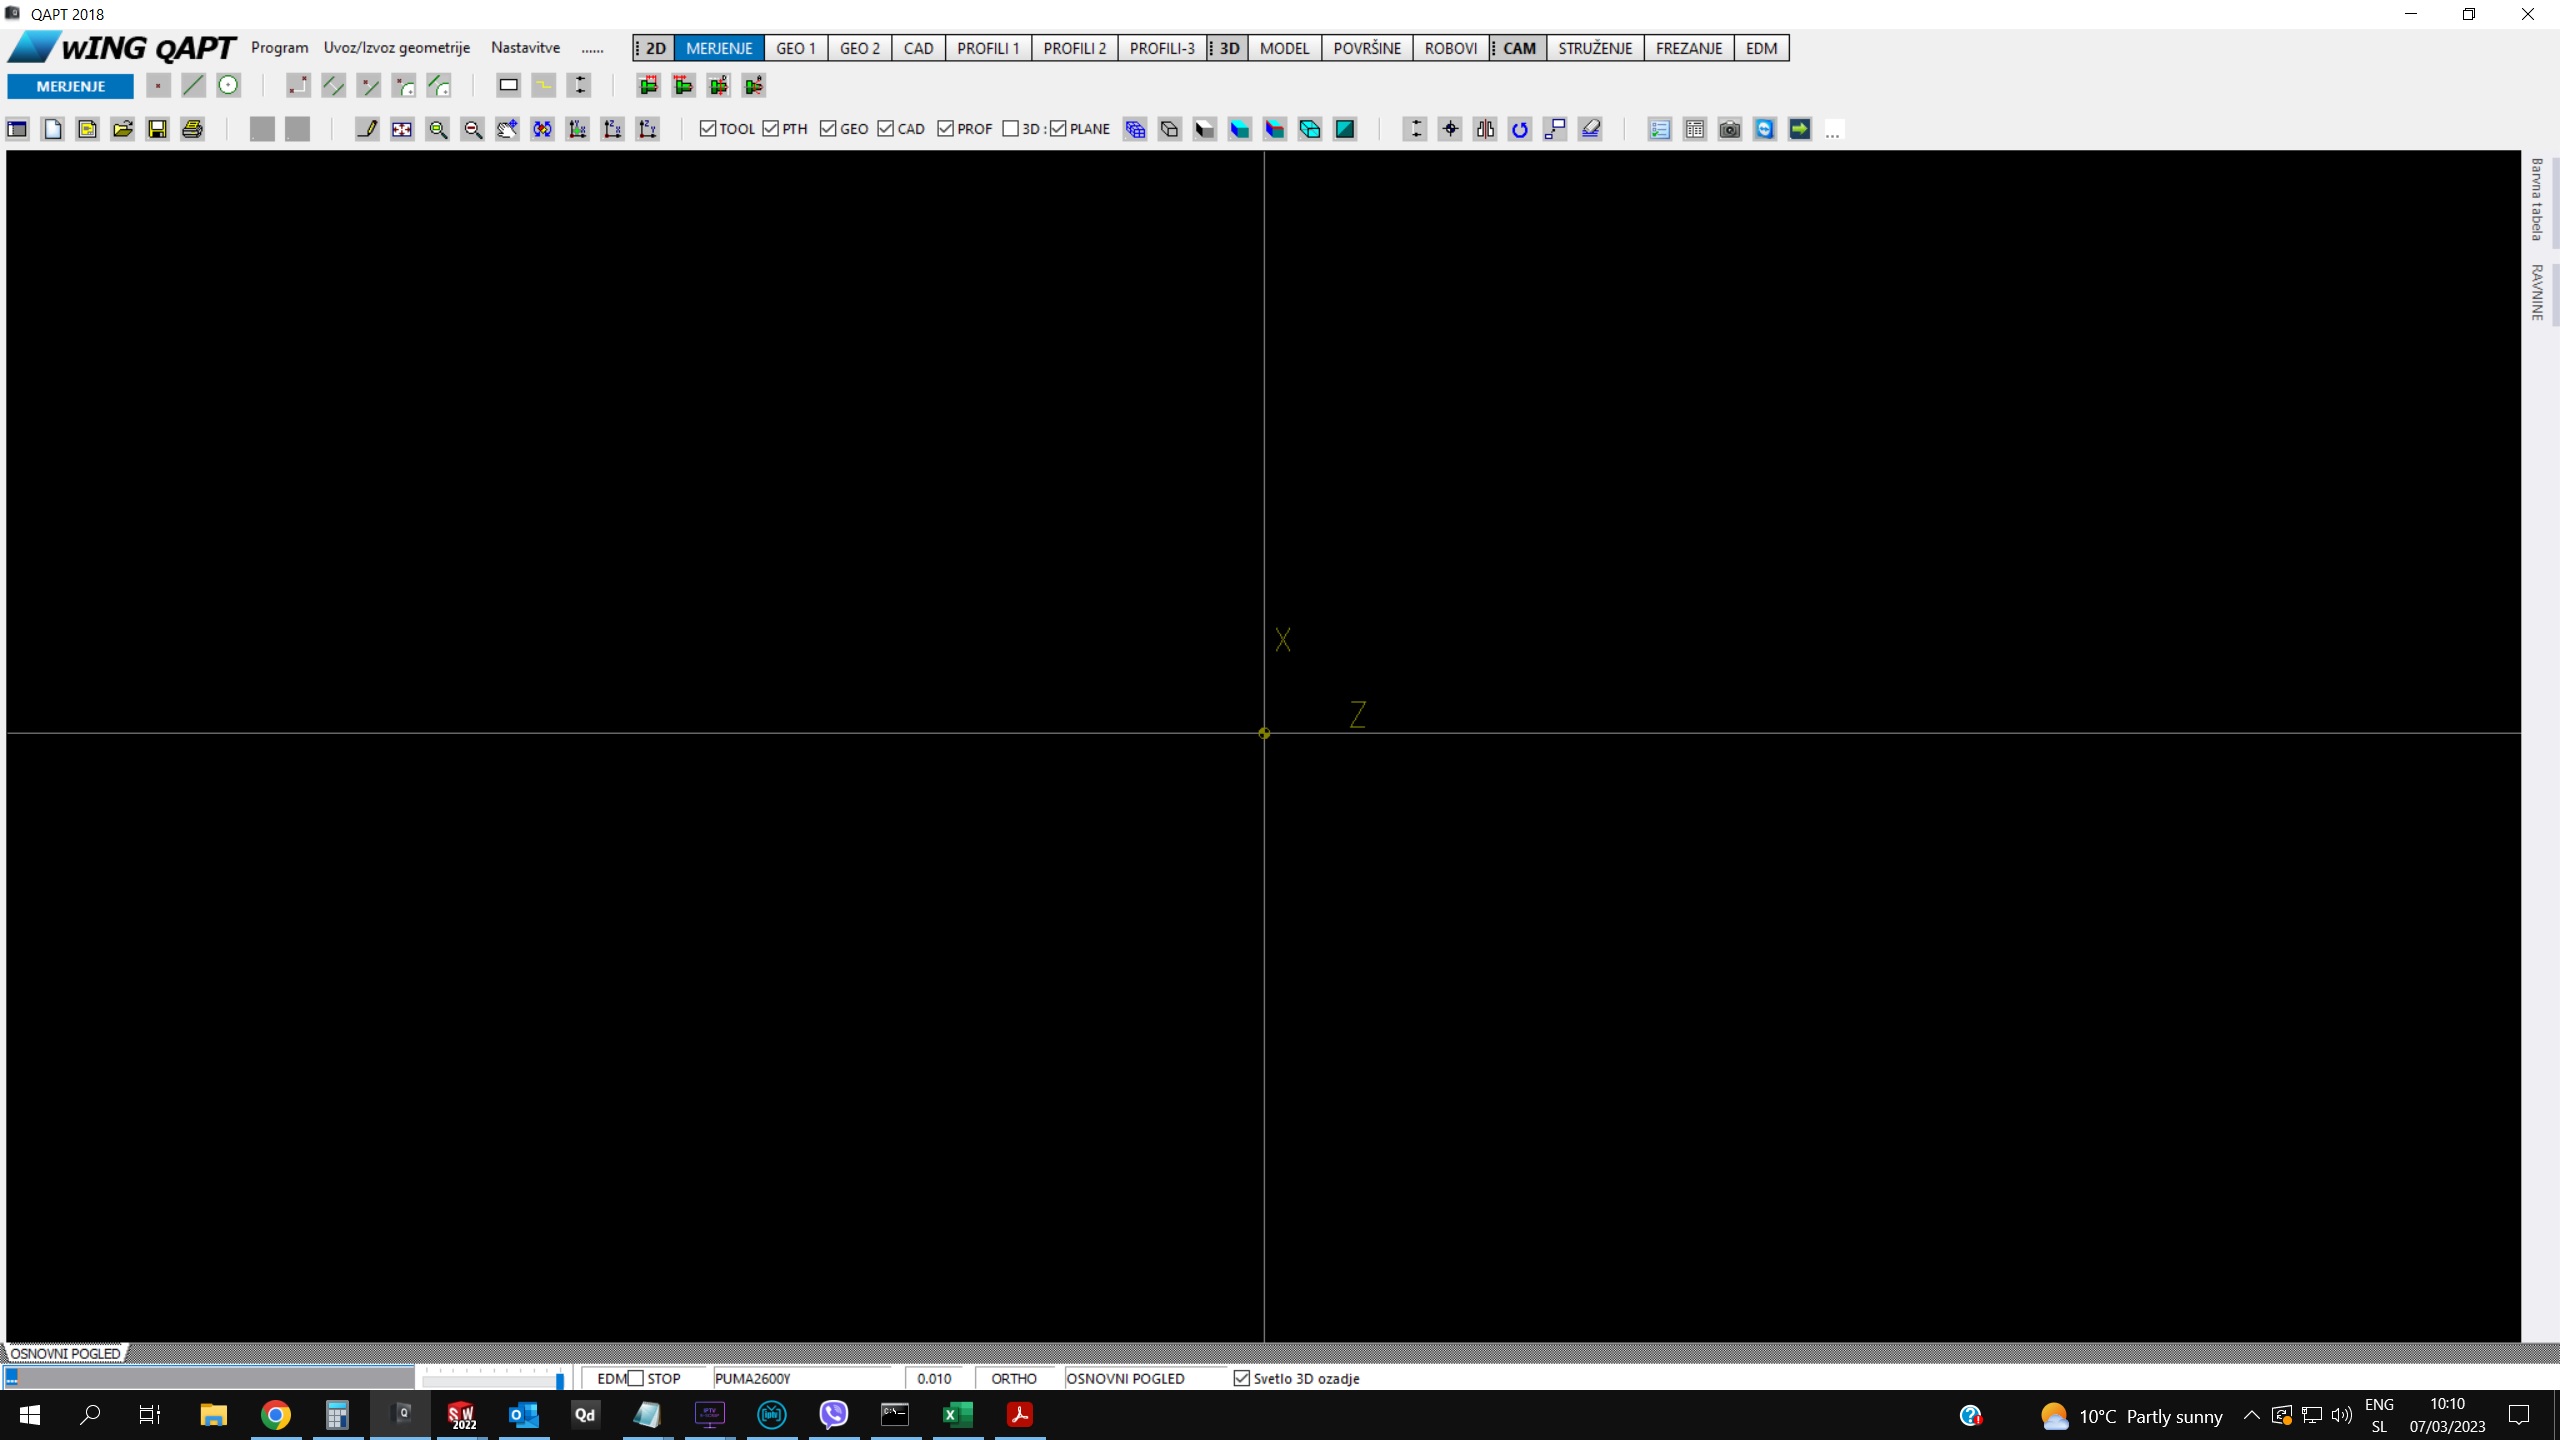
Task: Click the zoom in magnifier icon
Action: point(437,129)
